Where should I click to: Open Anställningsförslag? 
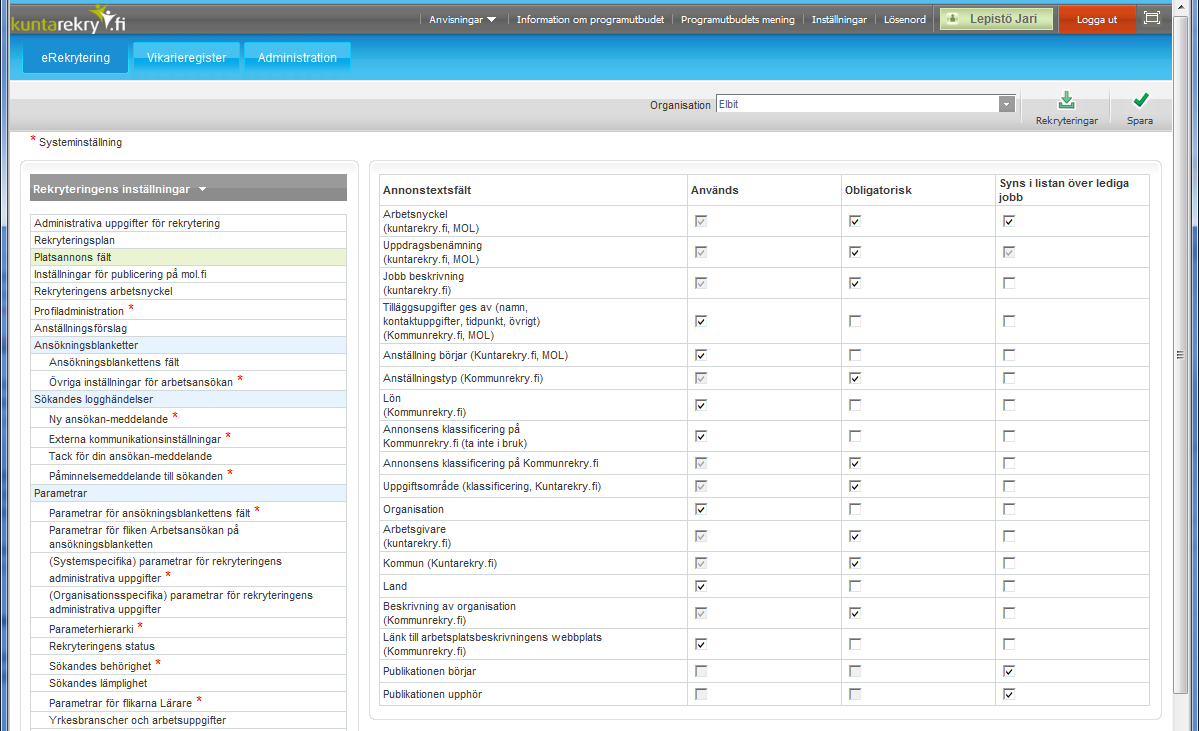click(188, 328)
